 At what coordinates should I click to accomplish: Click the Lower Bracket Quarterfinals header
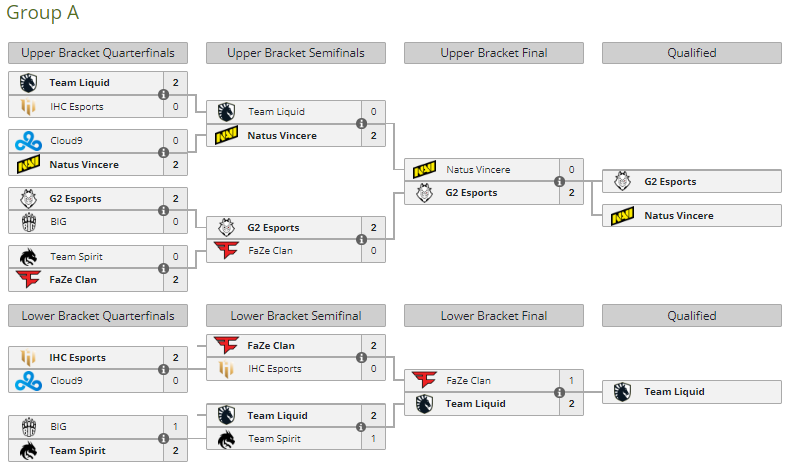(x=97, y=316)
